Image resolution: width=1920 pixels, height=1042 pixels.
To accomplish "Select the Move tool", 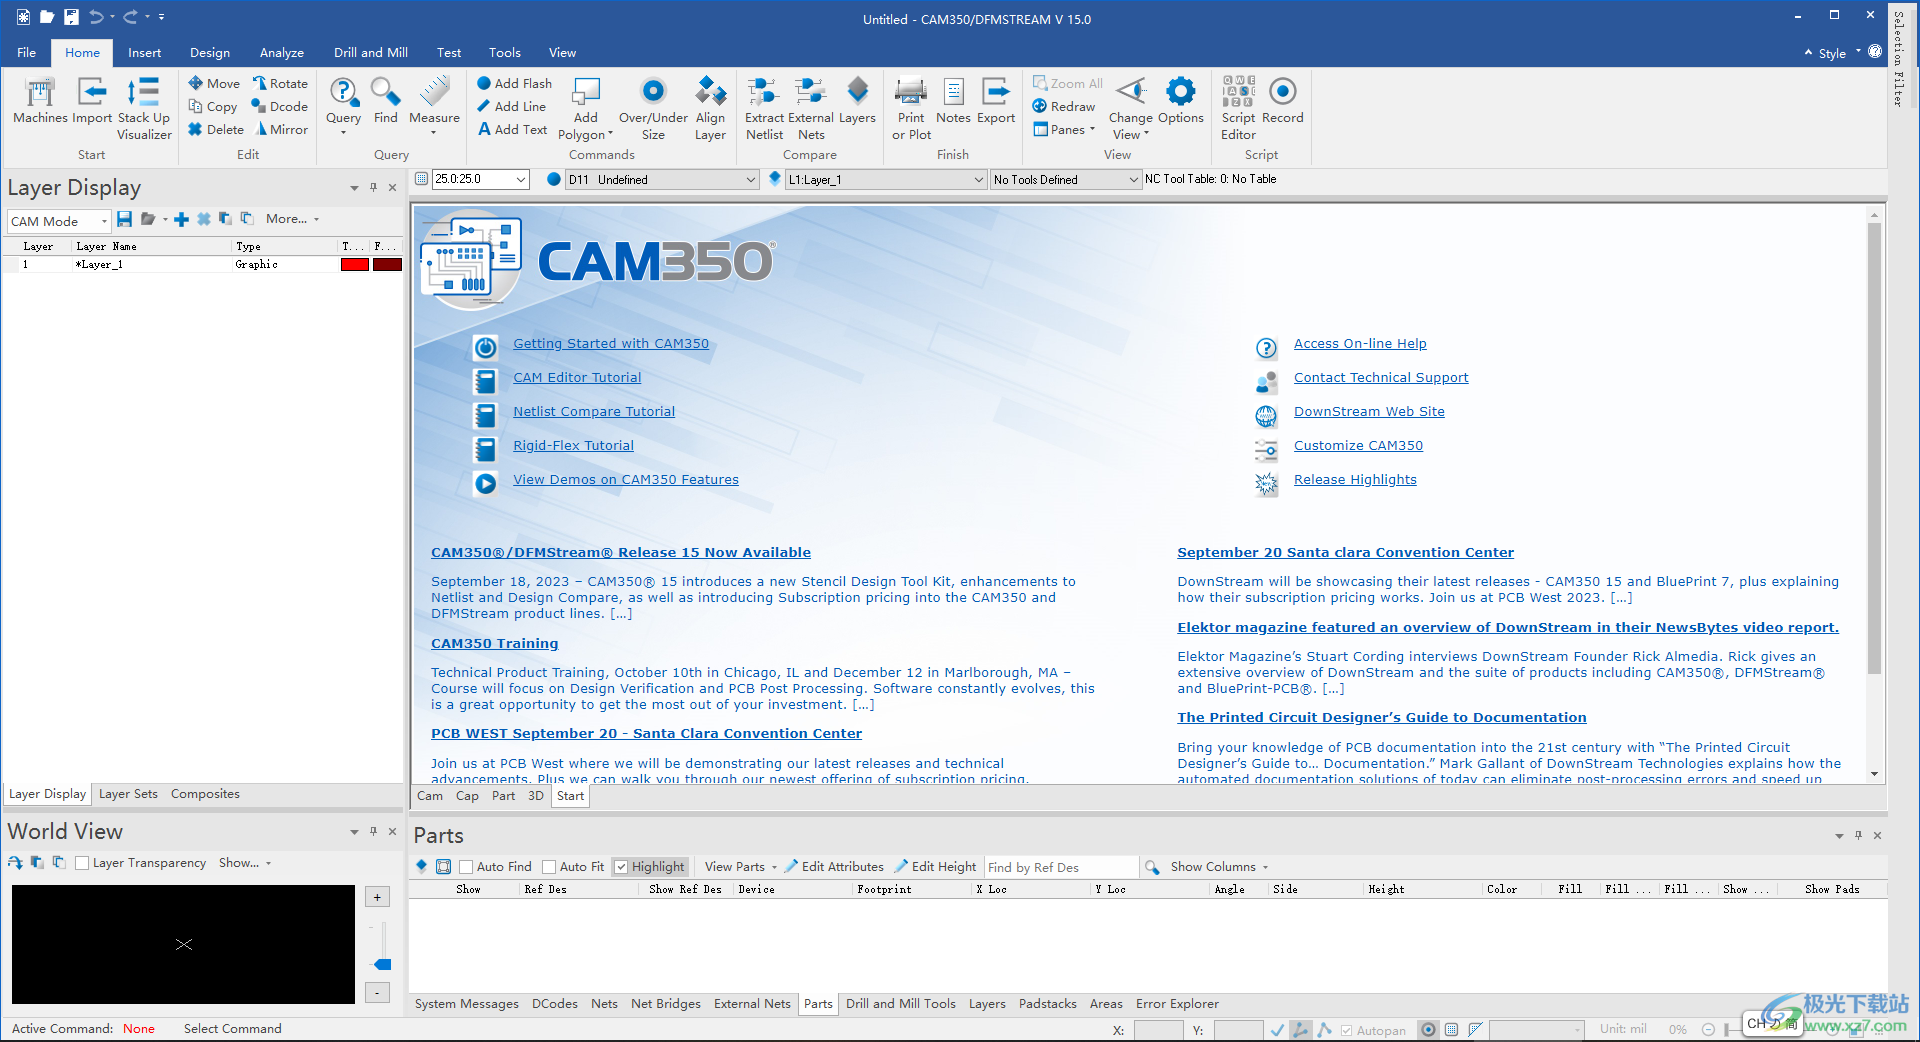I will (214, 84).
